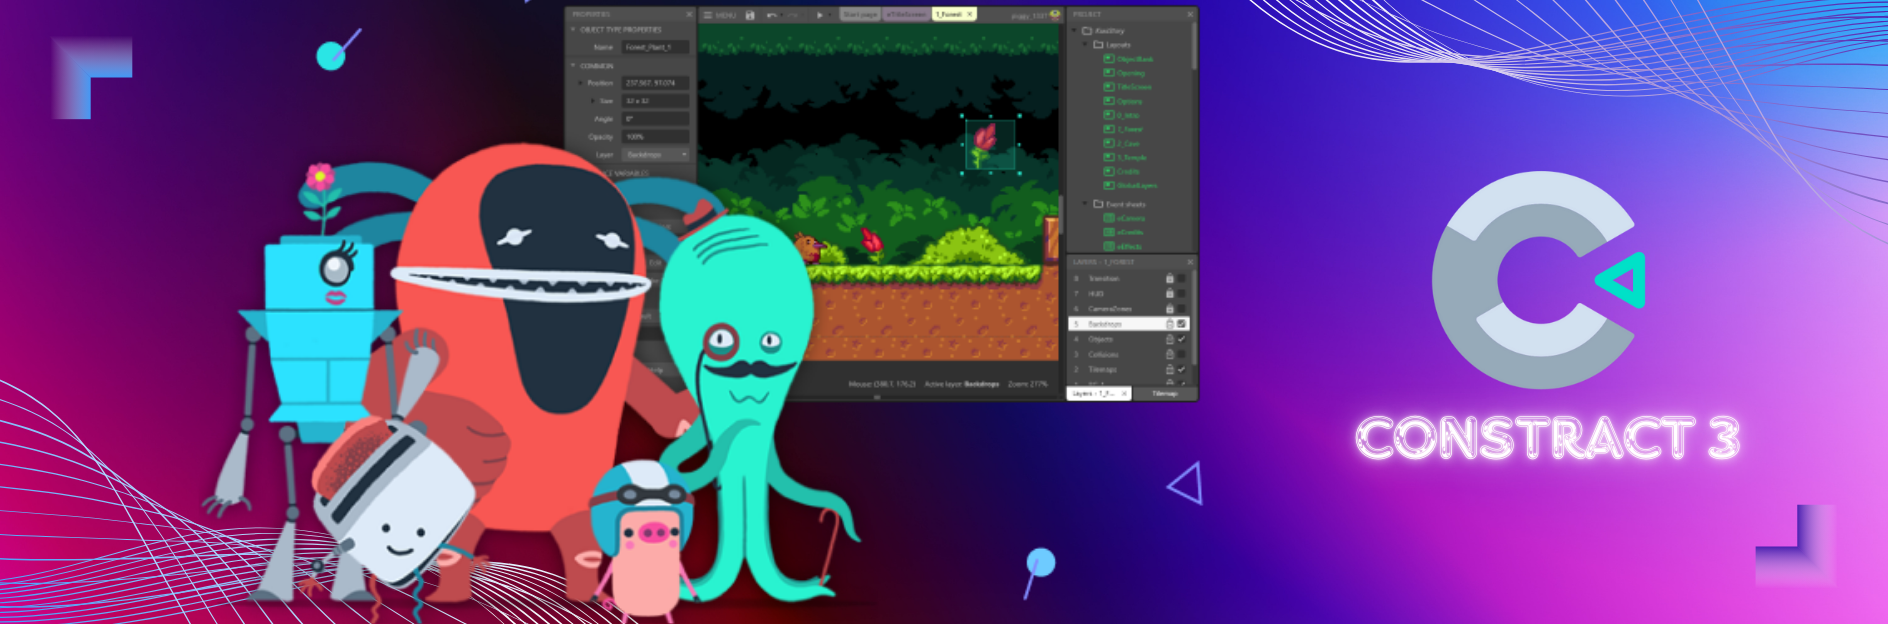
Task: Switch to the Start page tab
Action: 859,15
